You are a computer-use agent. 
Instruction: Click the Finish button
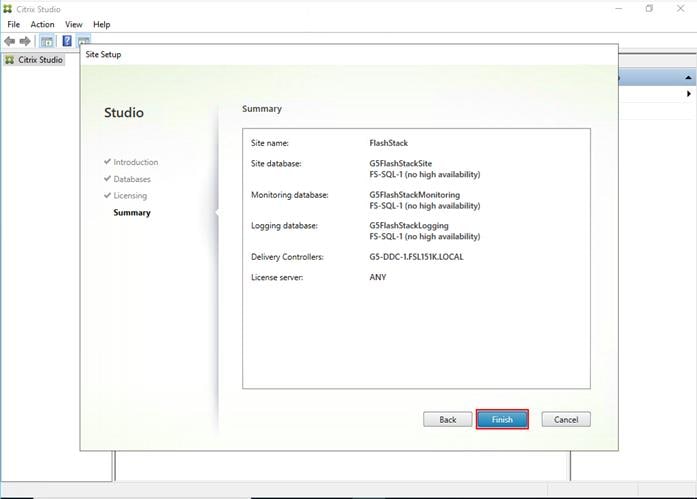click(x=502, y=419)
